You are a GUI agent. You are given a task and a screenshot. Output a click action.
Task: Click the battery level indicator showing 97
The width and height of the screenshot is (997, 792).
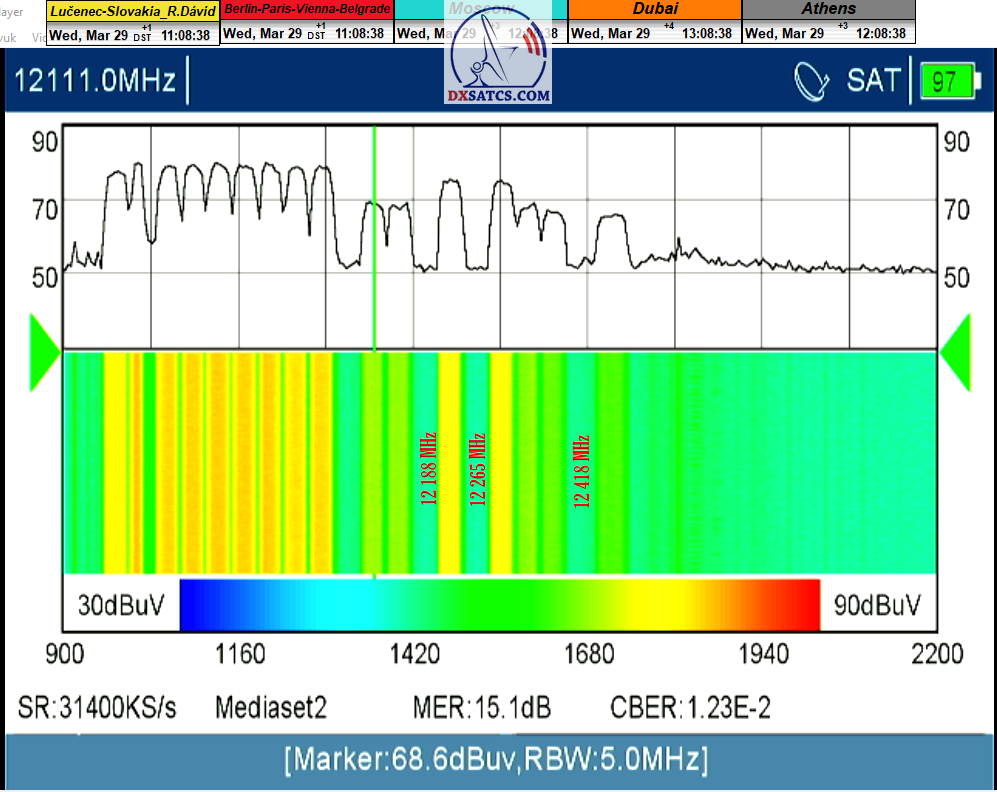[946, 81]
